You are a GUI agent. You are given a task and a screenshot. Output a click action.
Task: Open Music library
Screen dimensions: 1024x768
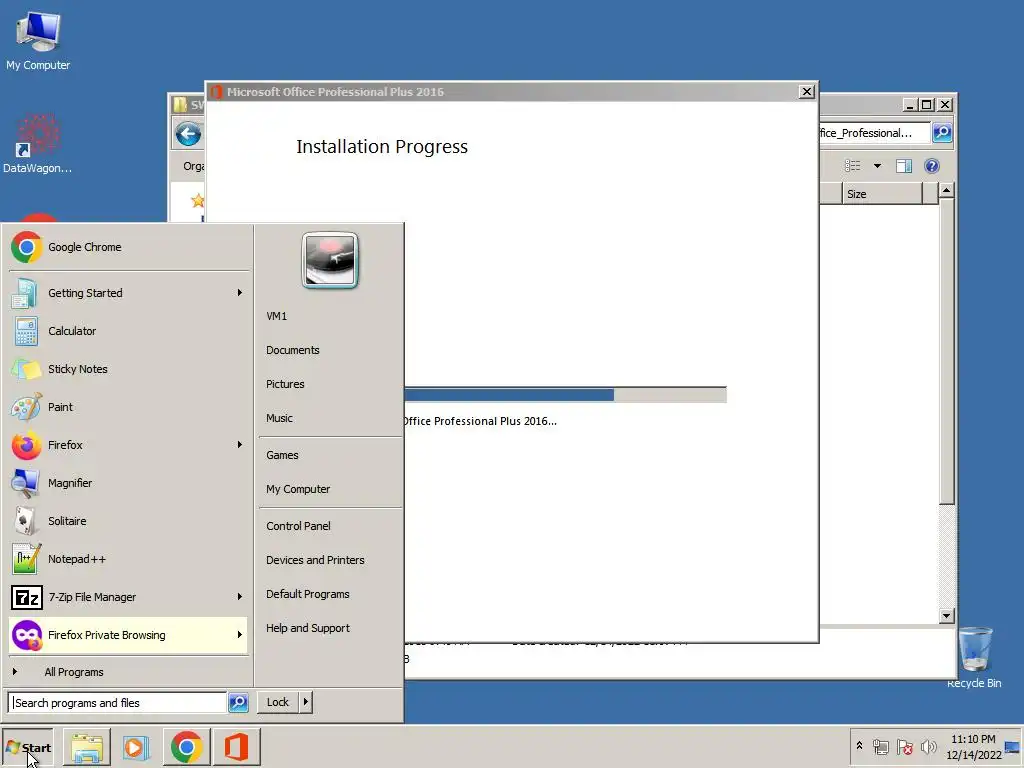coord(279,418)
